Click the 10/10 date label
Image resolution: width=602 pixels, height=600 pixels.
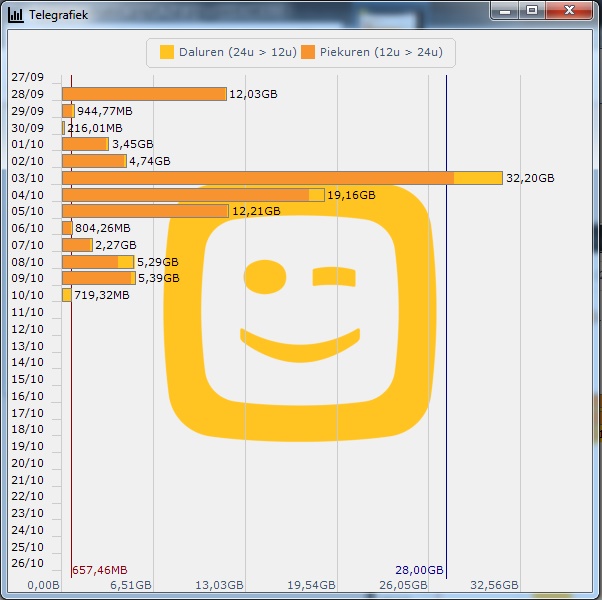pos(28,296)
